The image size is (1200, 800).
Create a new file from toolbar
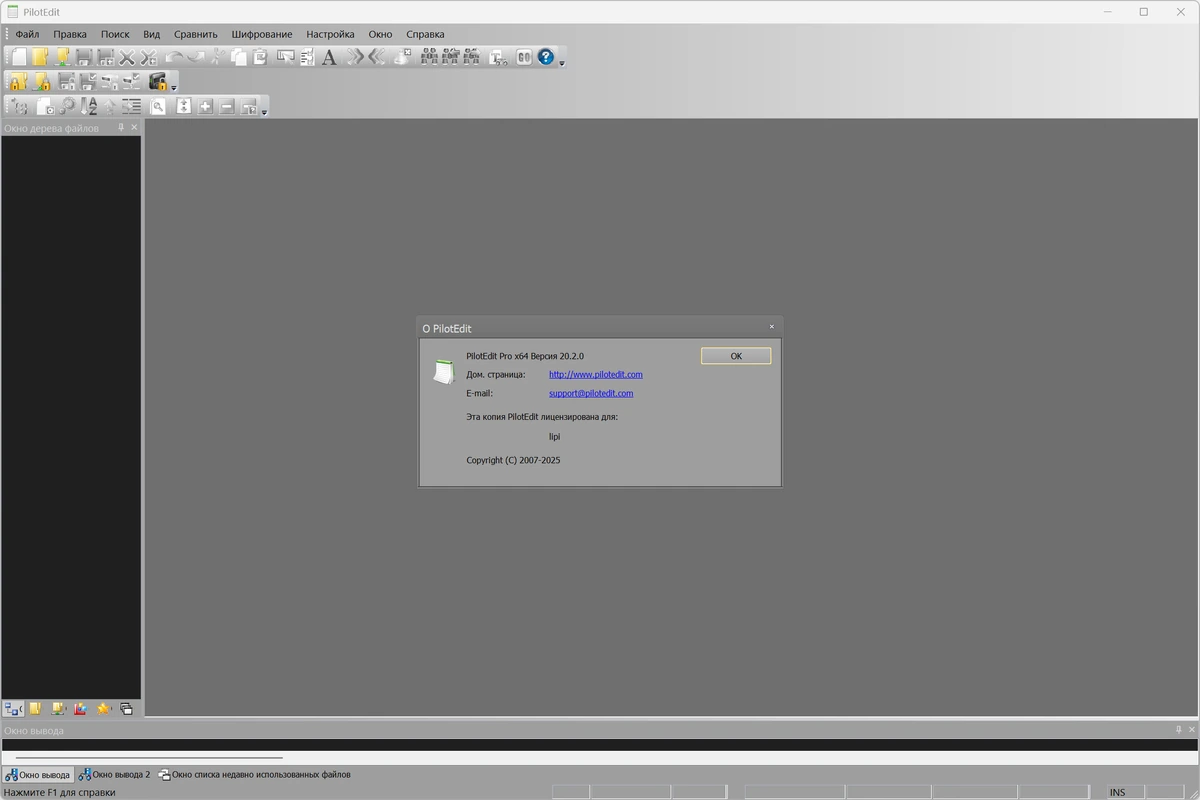point(18,57)
